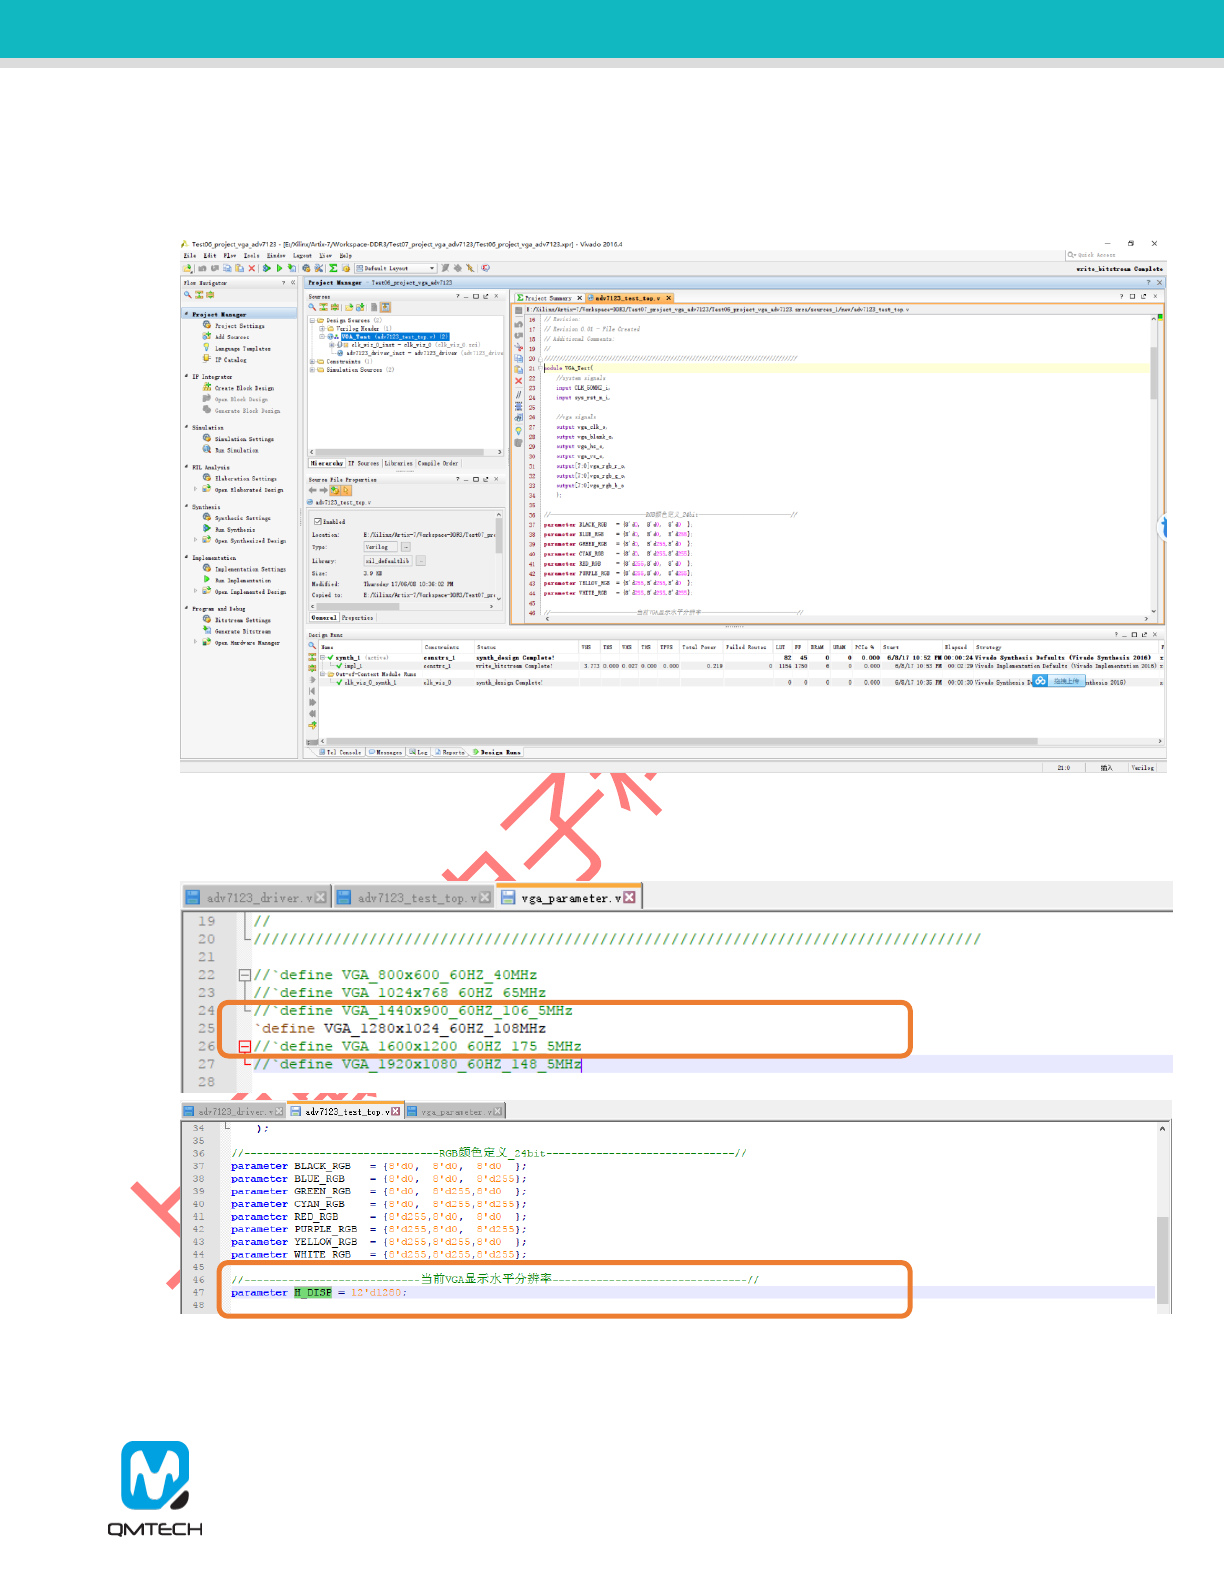Click the "write_bitstream Complete" status text

(x=1119, y=269)
